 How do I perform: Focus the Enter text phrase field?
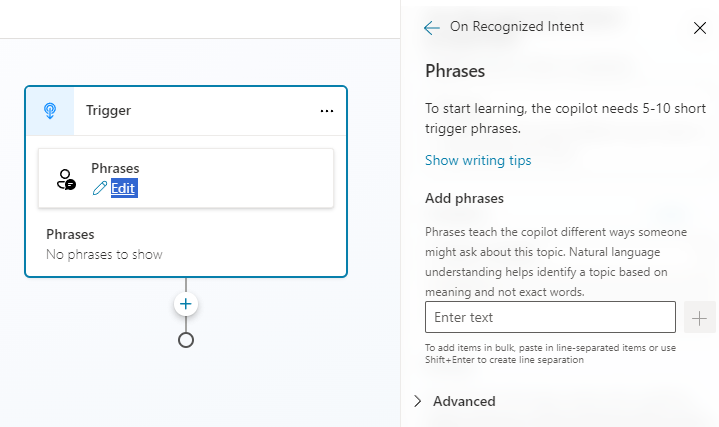(x=550, y=318)
